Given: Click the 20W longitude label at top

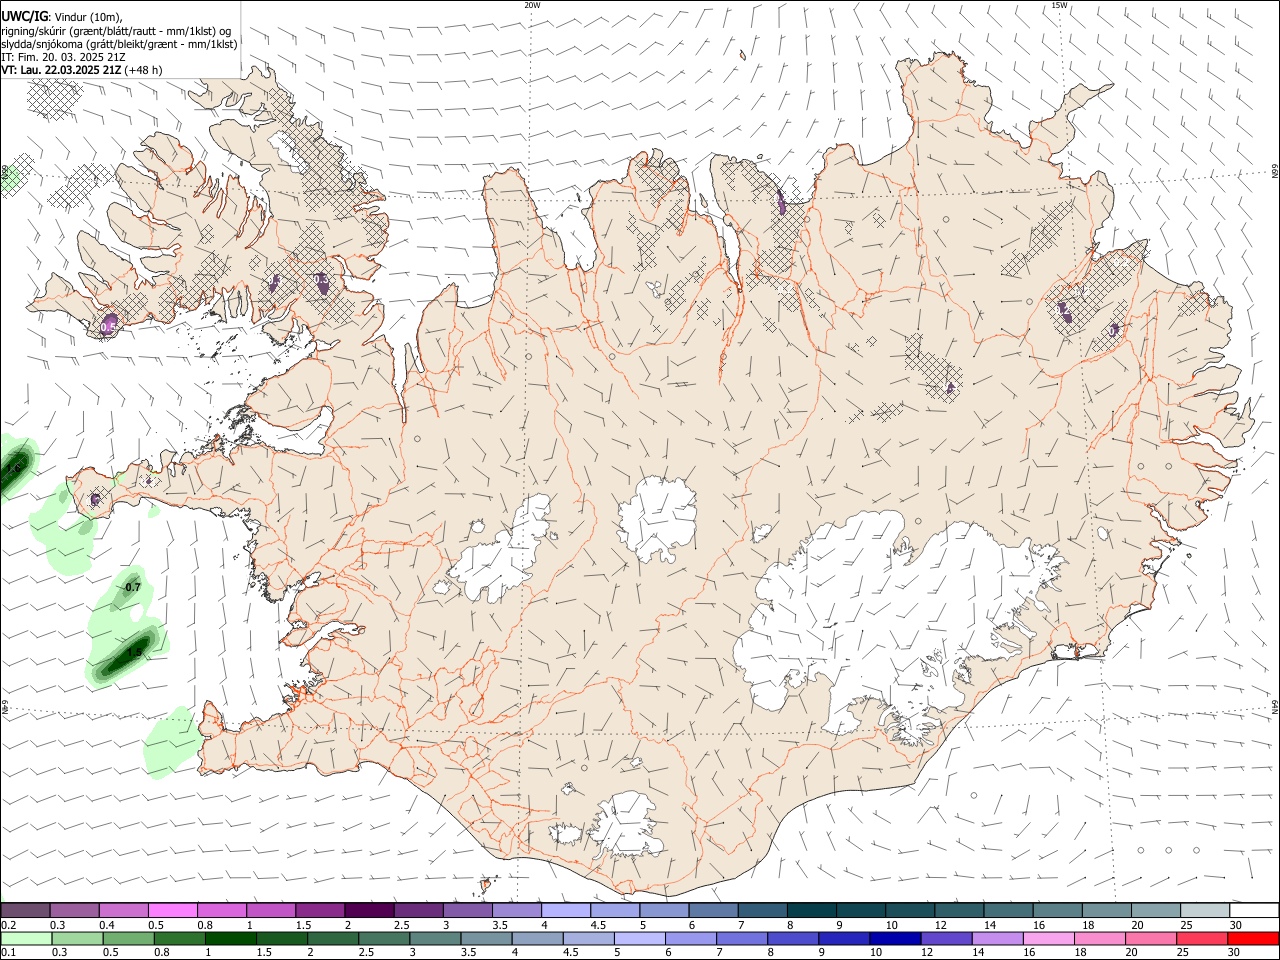Looking at the screenshot, I should [532, 5].
